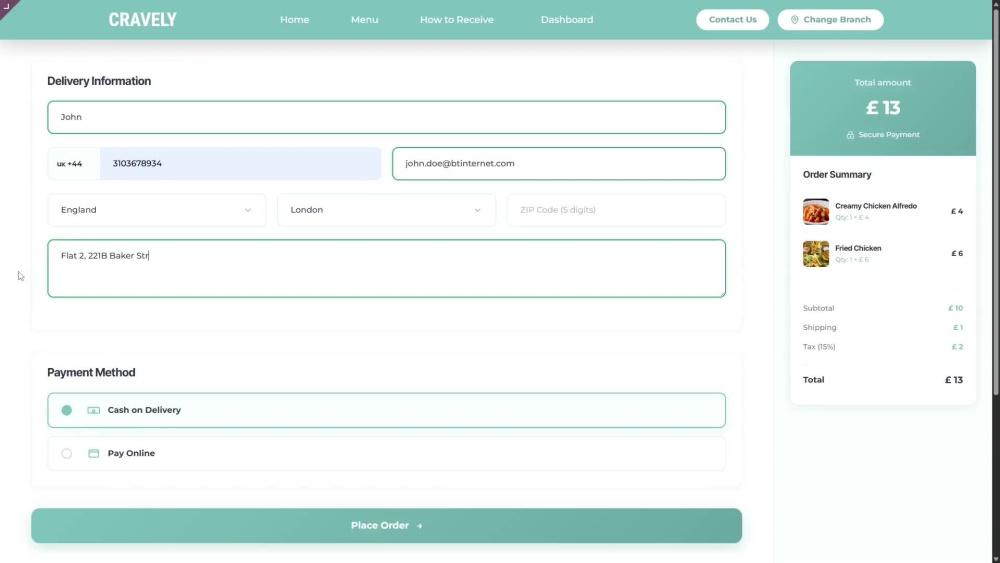Open How to Receive page

coord(457,20)
